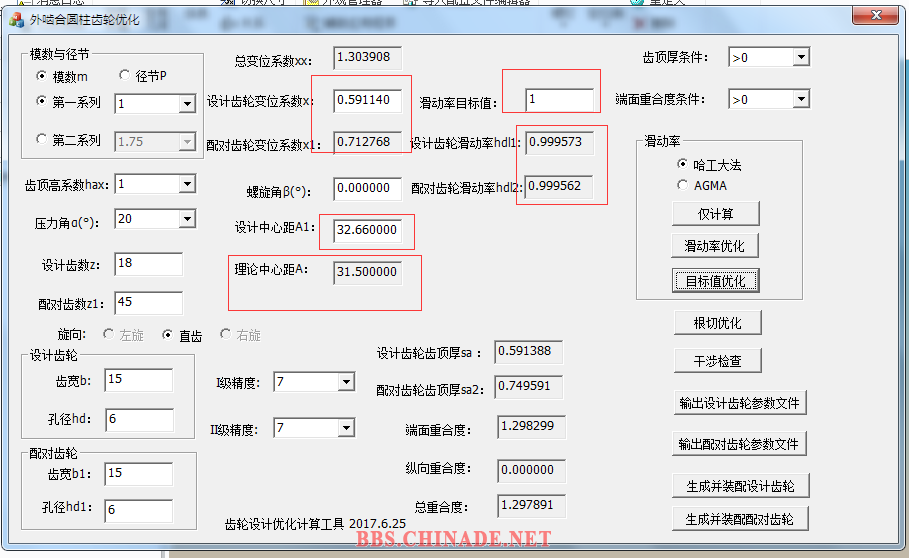Click the design gear 齿宽b field
This screenshot has height=558, width=909.
coord(139,380)
